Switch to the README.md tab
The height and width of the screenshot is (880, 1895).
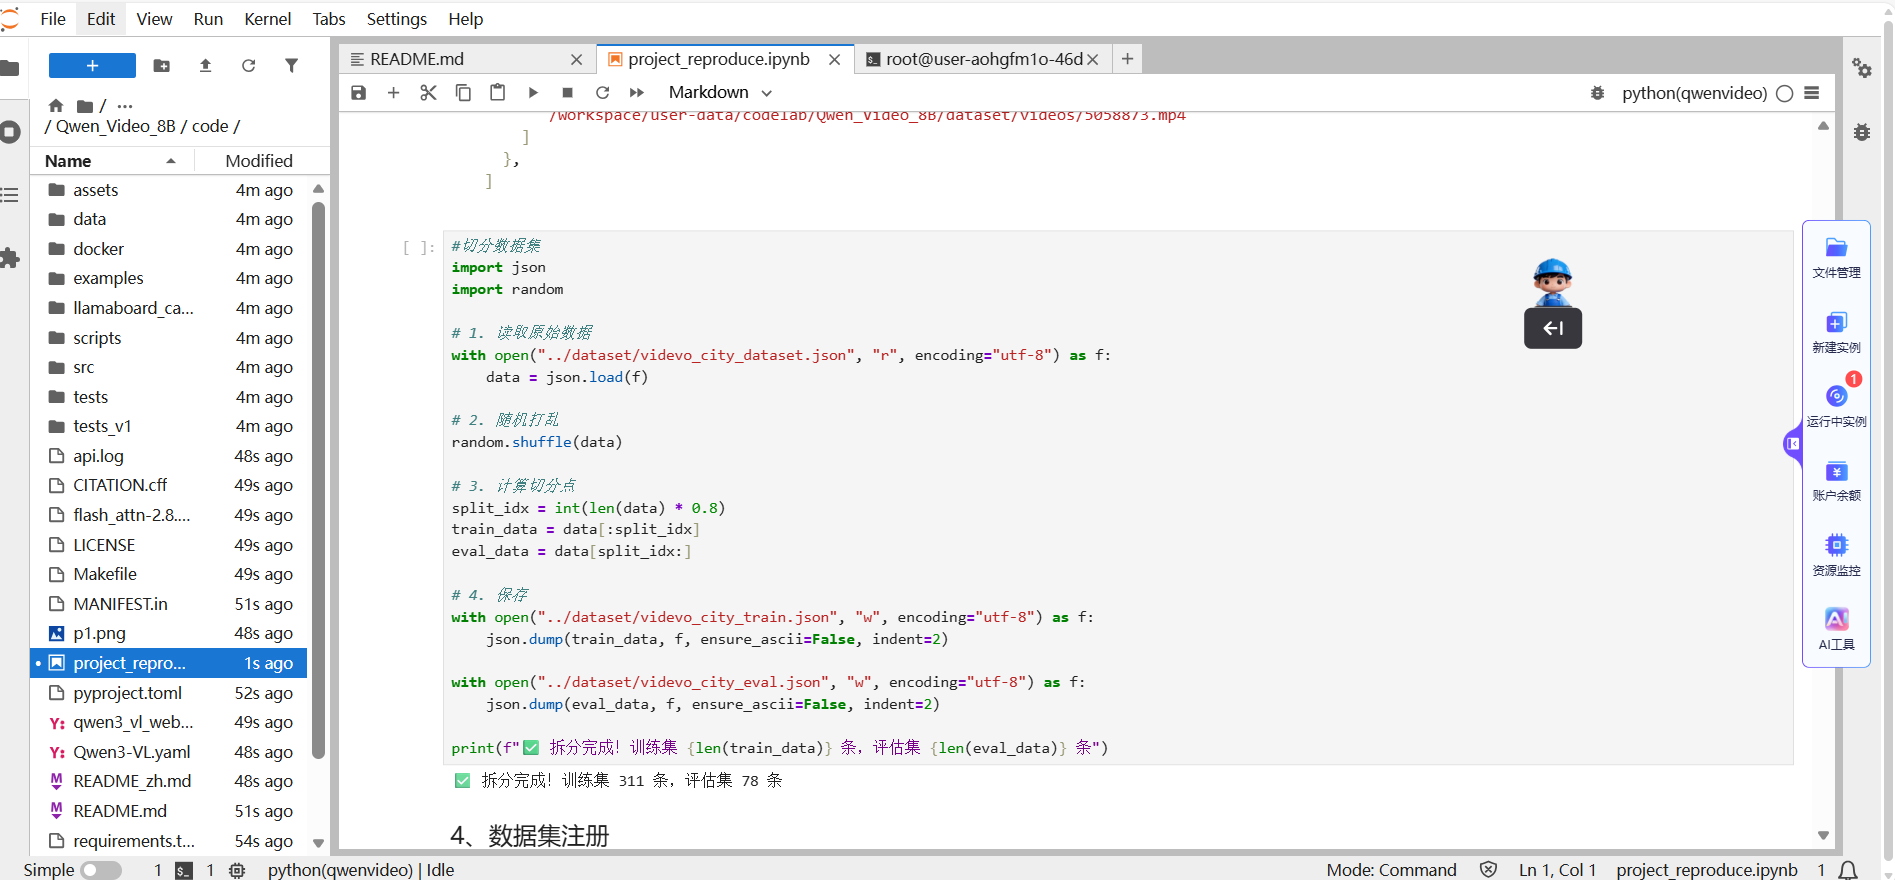click(417, 60)
